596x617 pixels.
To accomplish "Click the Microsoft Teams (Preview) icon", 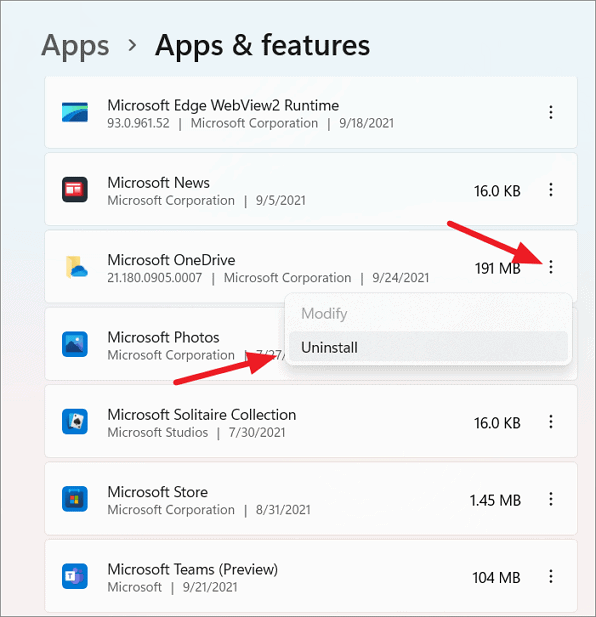I will point(75,576).
